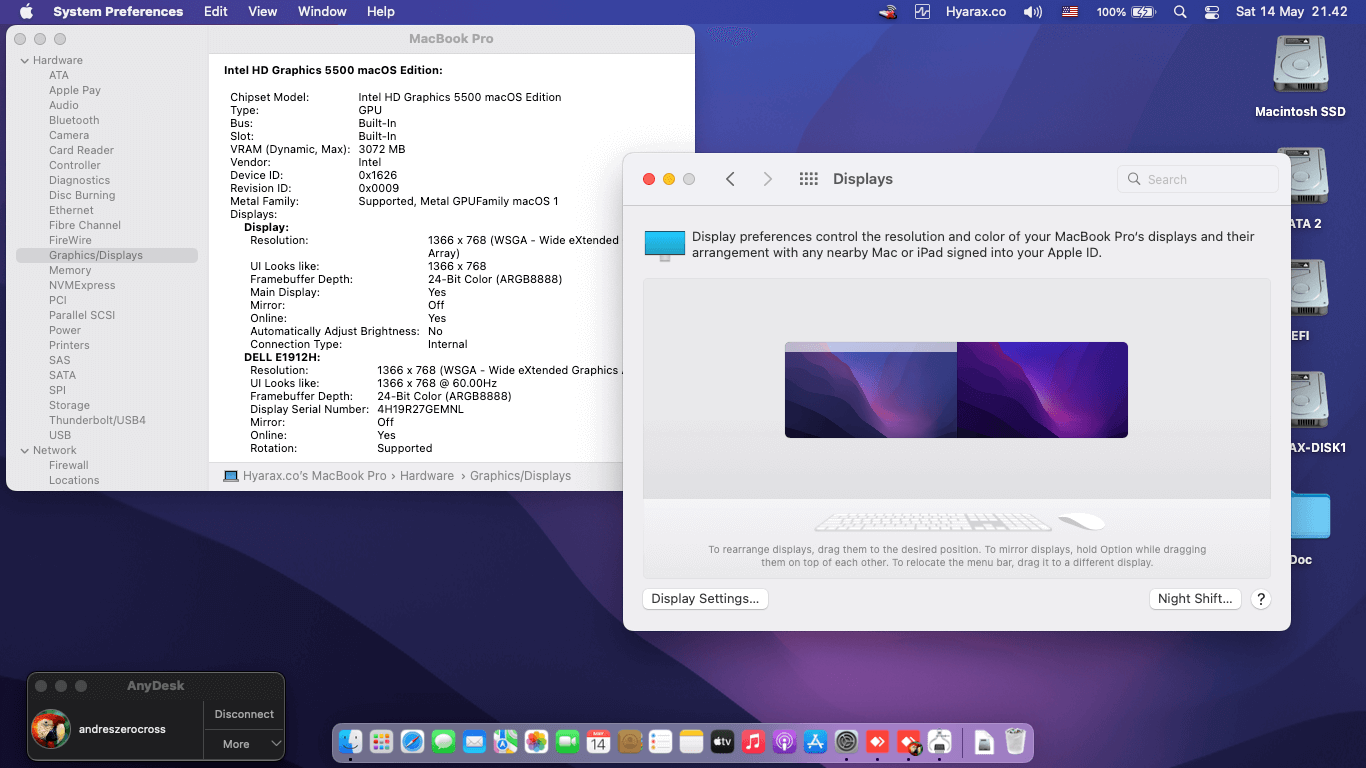Show all preferences with the grid icon
This screenshot has width=1366, height=768.
pos(809,179)
